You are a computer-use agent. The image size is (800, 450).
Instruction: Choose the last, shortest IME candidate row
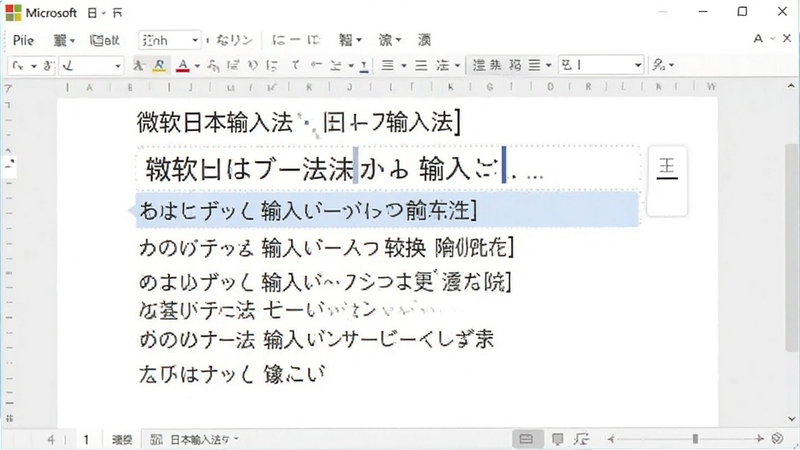click(232, 374)
